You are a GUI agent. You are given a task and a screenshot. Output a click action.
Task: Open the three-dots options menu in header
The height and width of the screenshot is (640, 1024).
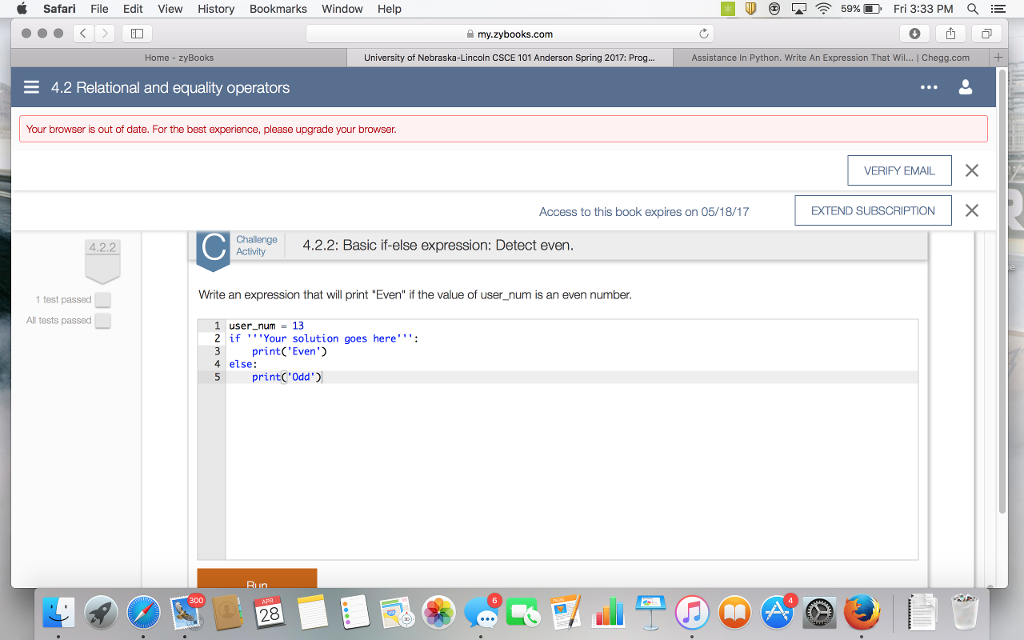point(929,88)
